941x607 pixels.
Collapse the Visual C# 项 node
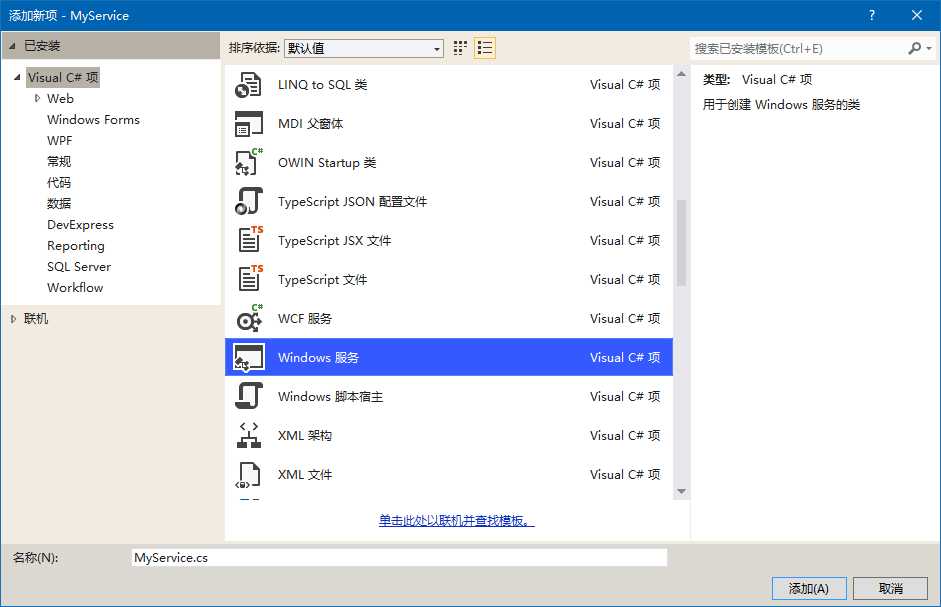coord(17,77)
